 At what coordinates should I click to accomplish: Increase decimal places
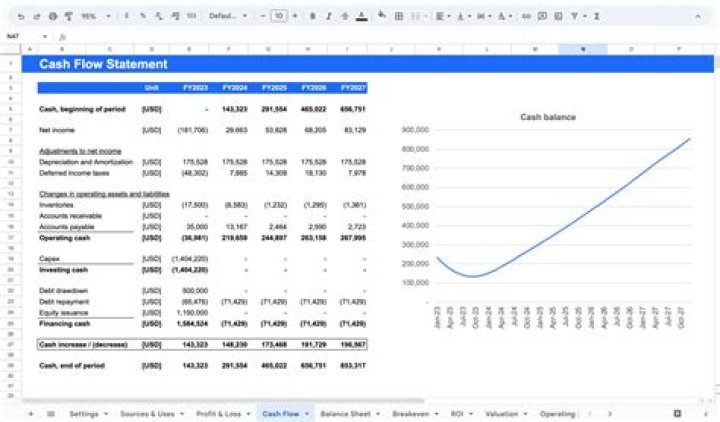175,16
